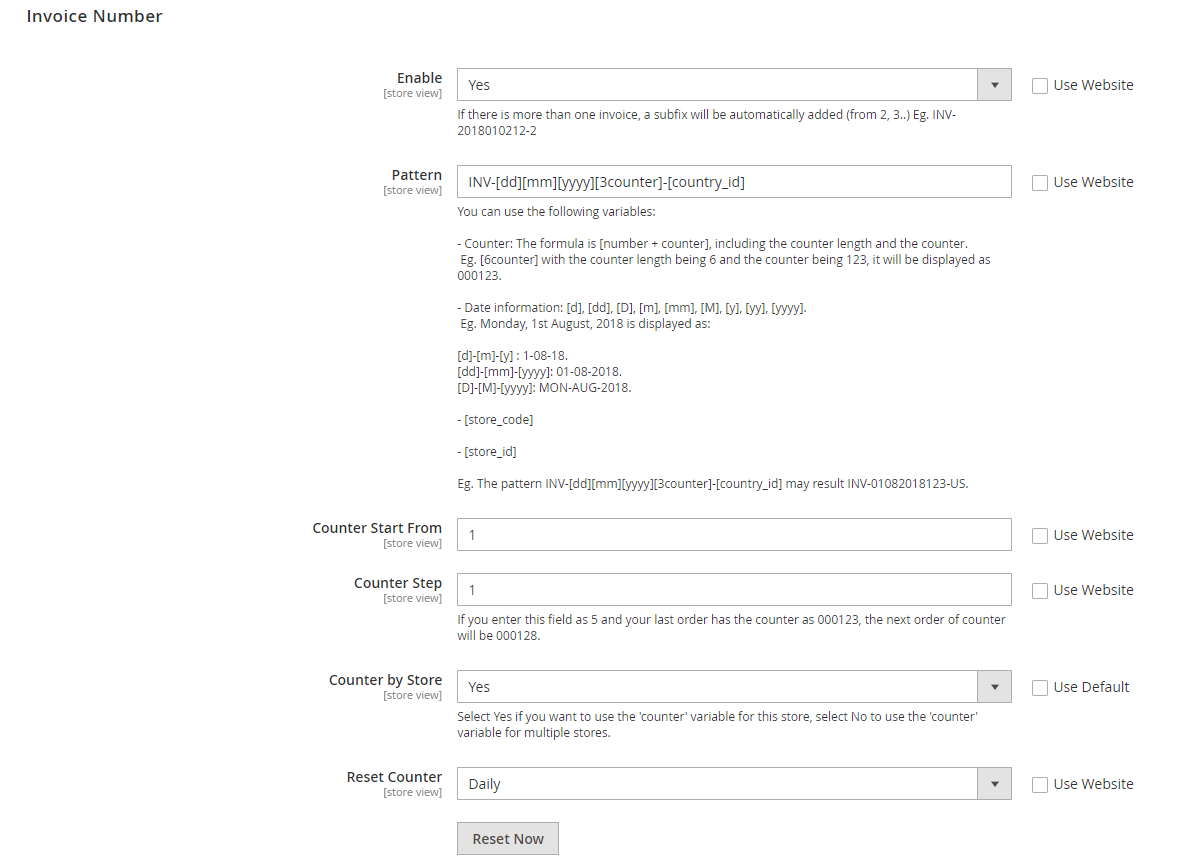1185x865 pixels.
Task: Open the Enable dropdown
Action: pyautogui.click(x=717, y=85)
